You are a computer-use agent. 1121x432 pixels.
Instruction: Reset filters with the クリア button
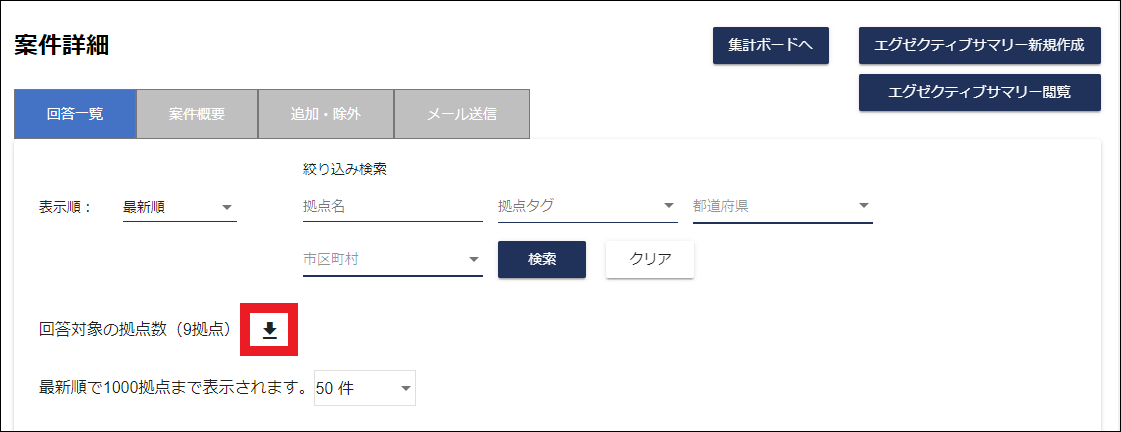(649, 259)
